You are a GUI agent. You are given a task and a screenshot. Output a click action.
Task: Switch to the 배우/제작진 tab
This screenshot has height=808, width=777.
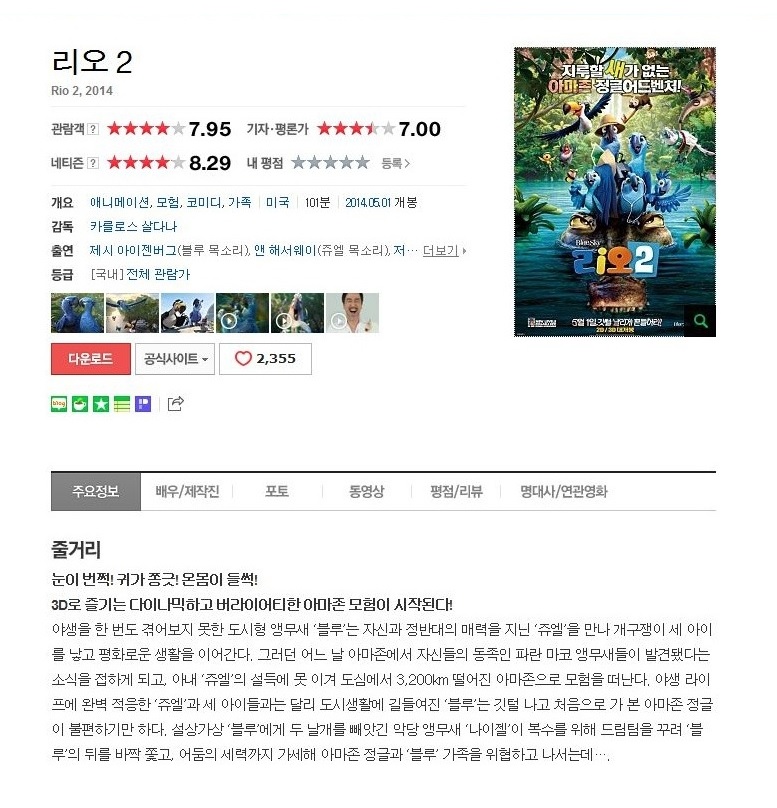tap(188, 492)
